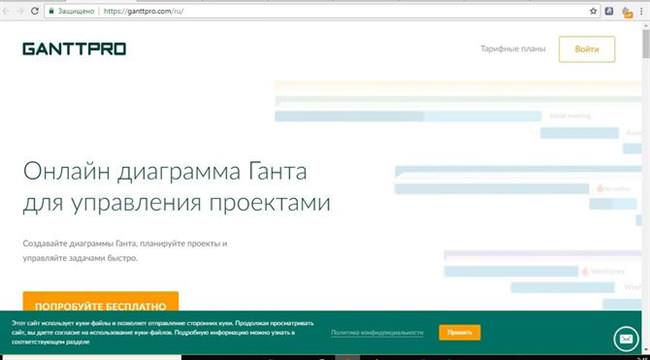Click the secure padlock site info icon
The height and width of the screenshot is (360, 650).
51,11
